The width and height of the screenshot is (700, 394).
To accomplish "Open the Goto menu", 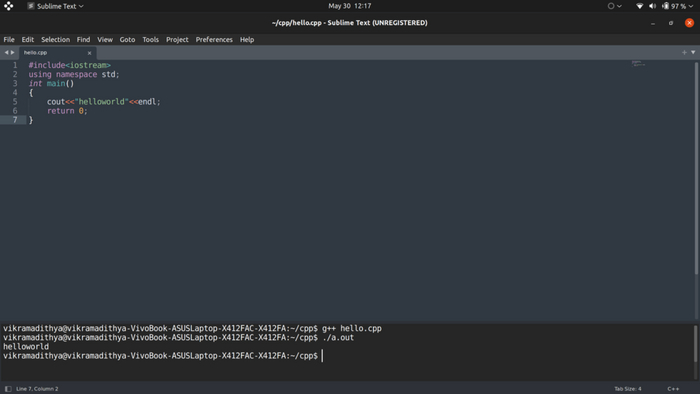I will [x=127, y=39].
